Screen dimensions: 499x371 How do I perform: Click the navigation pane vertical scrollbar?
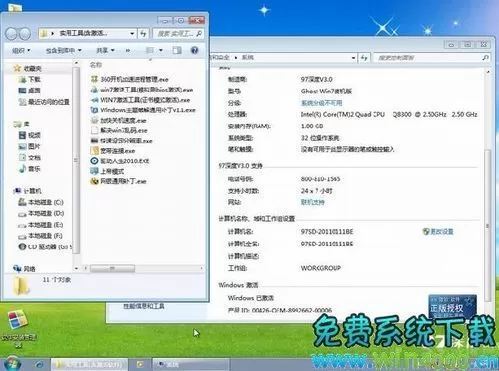pos(76,160)
